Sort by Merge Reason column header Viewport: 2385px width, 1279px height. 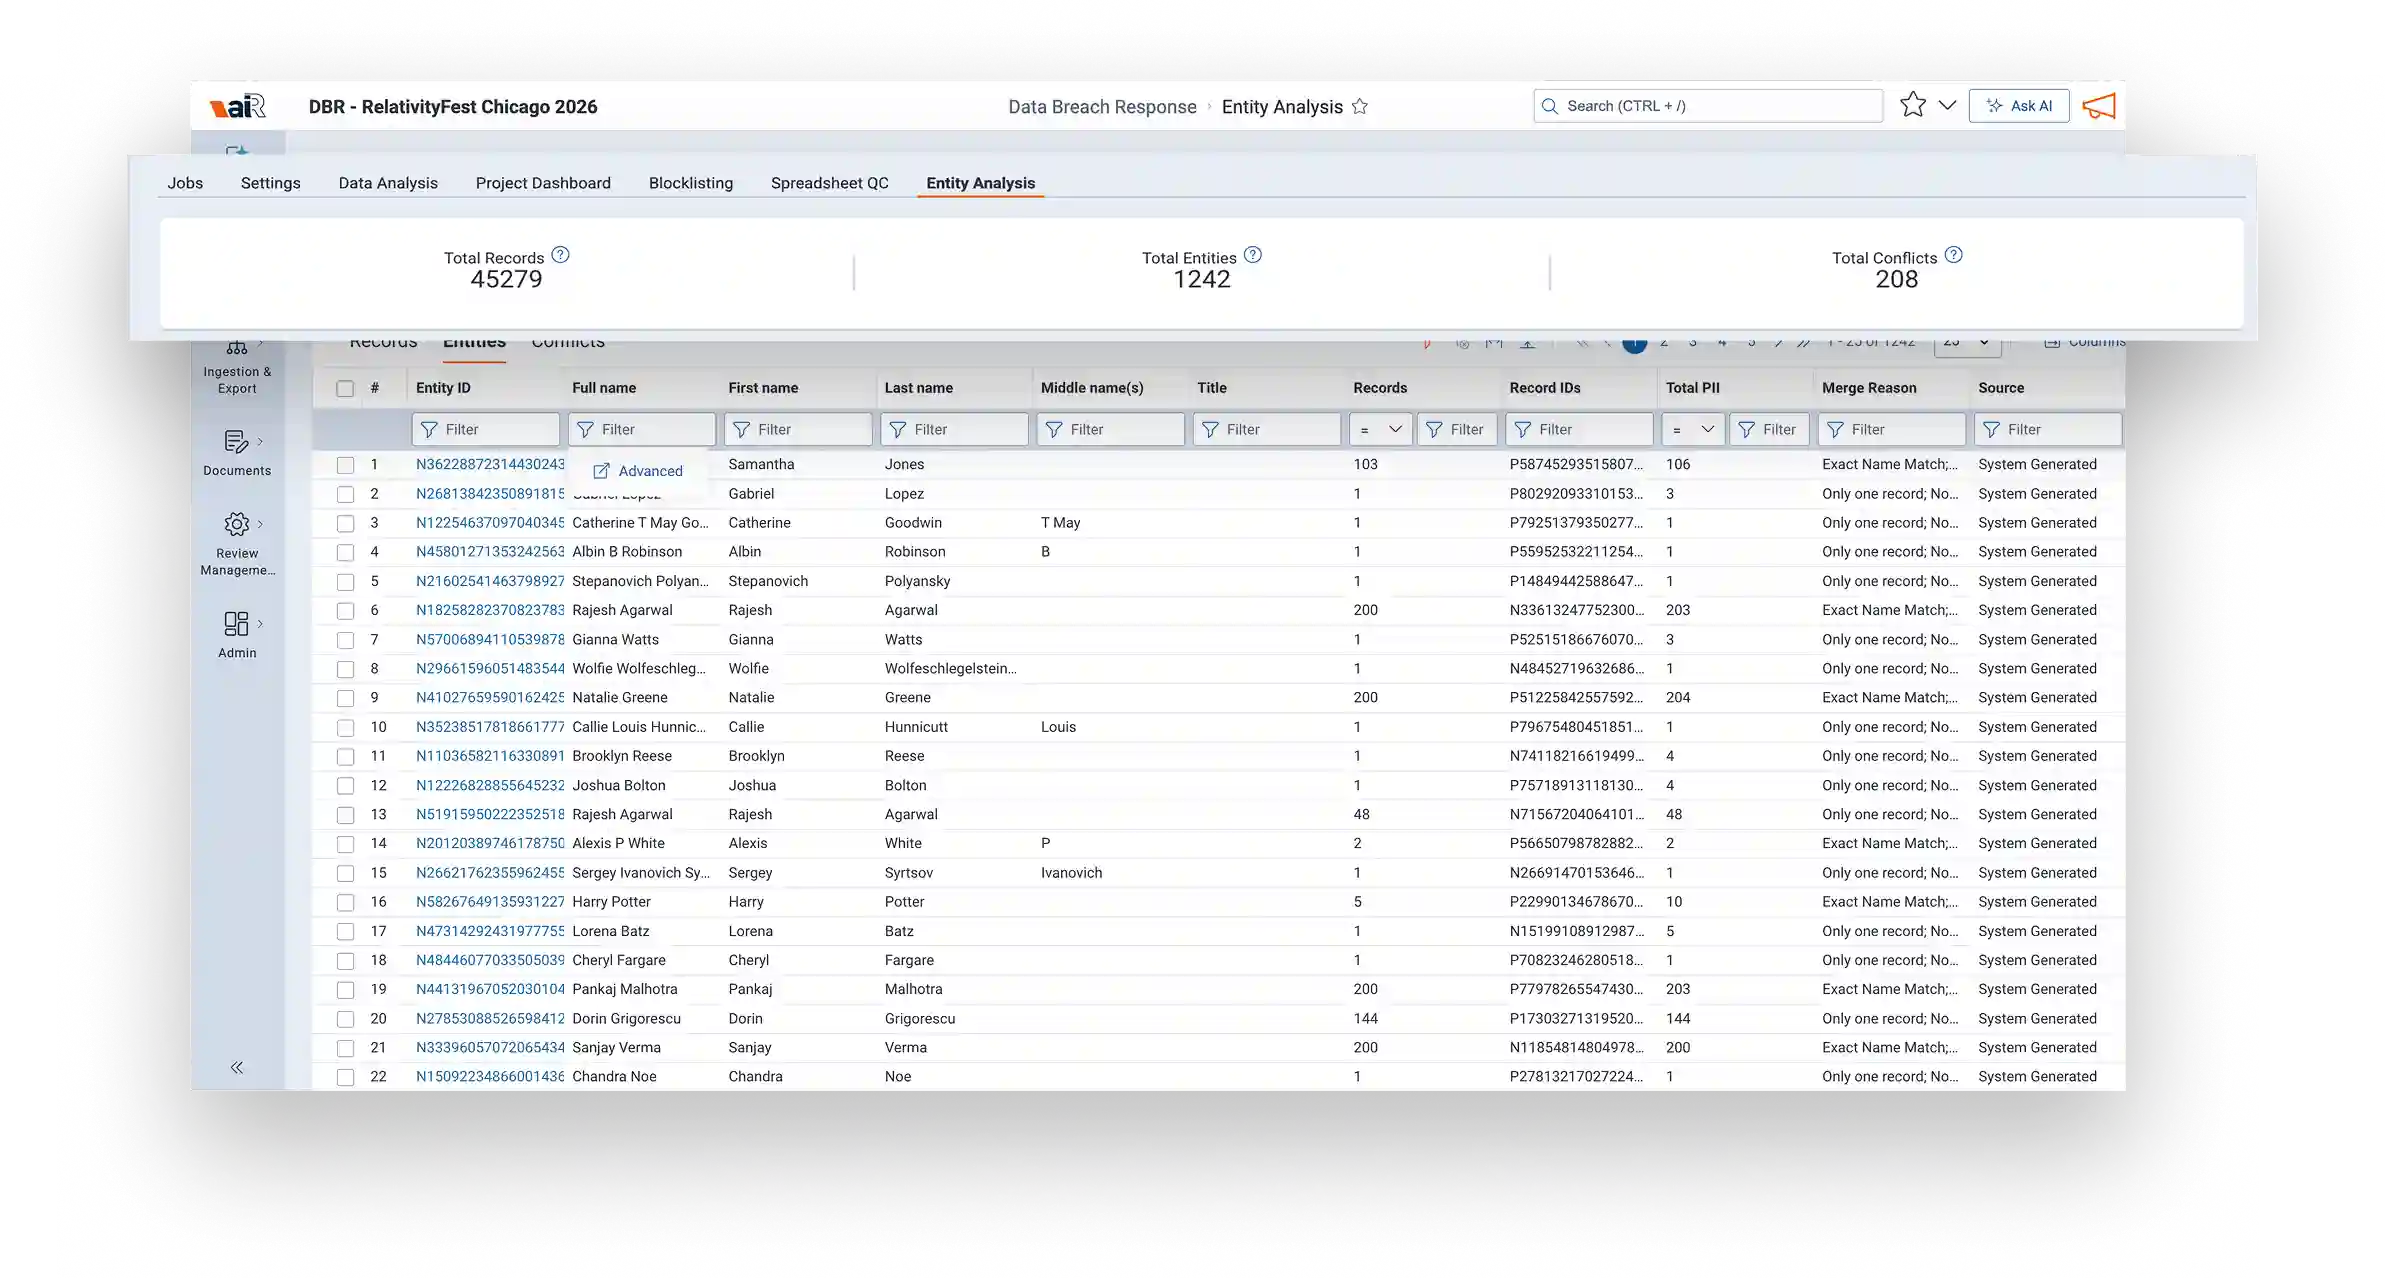click(1869, 388)
